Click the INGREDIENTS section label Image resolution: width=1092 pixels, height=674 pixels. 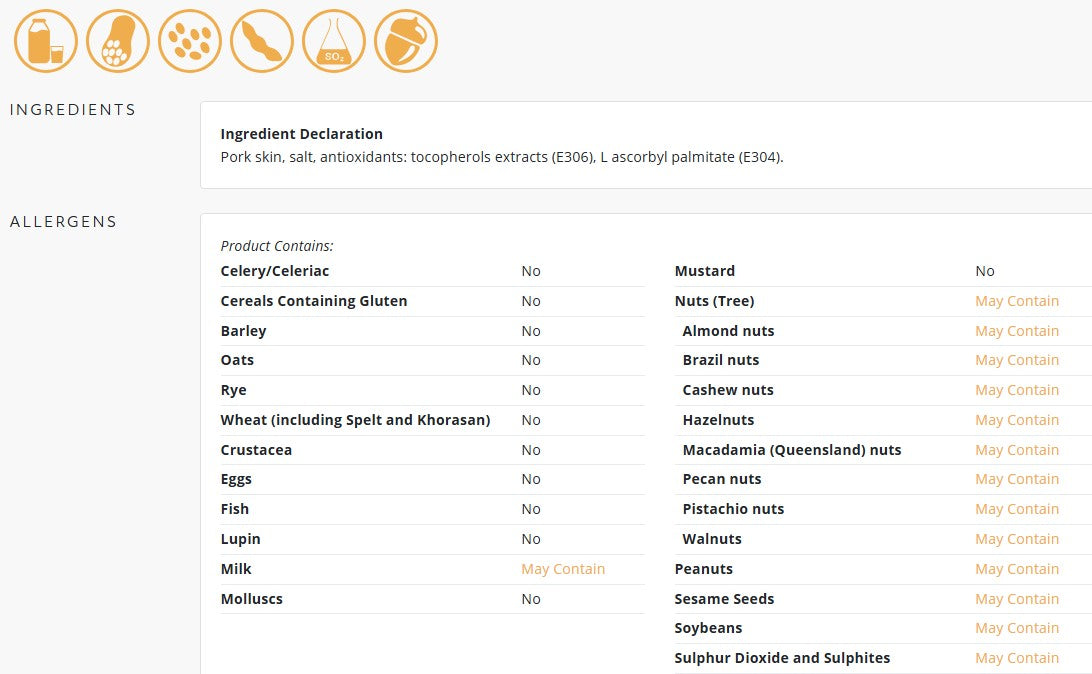(x=73, y=110)
